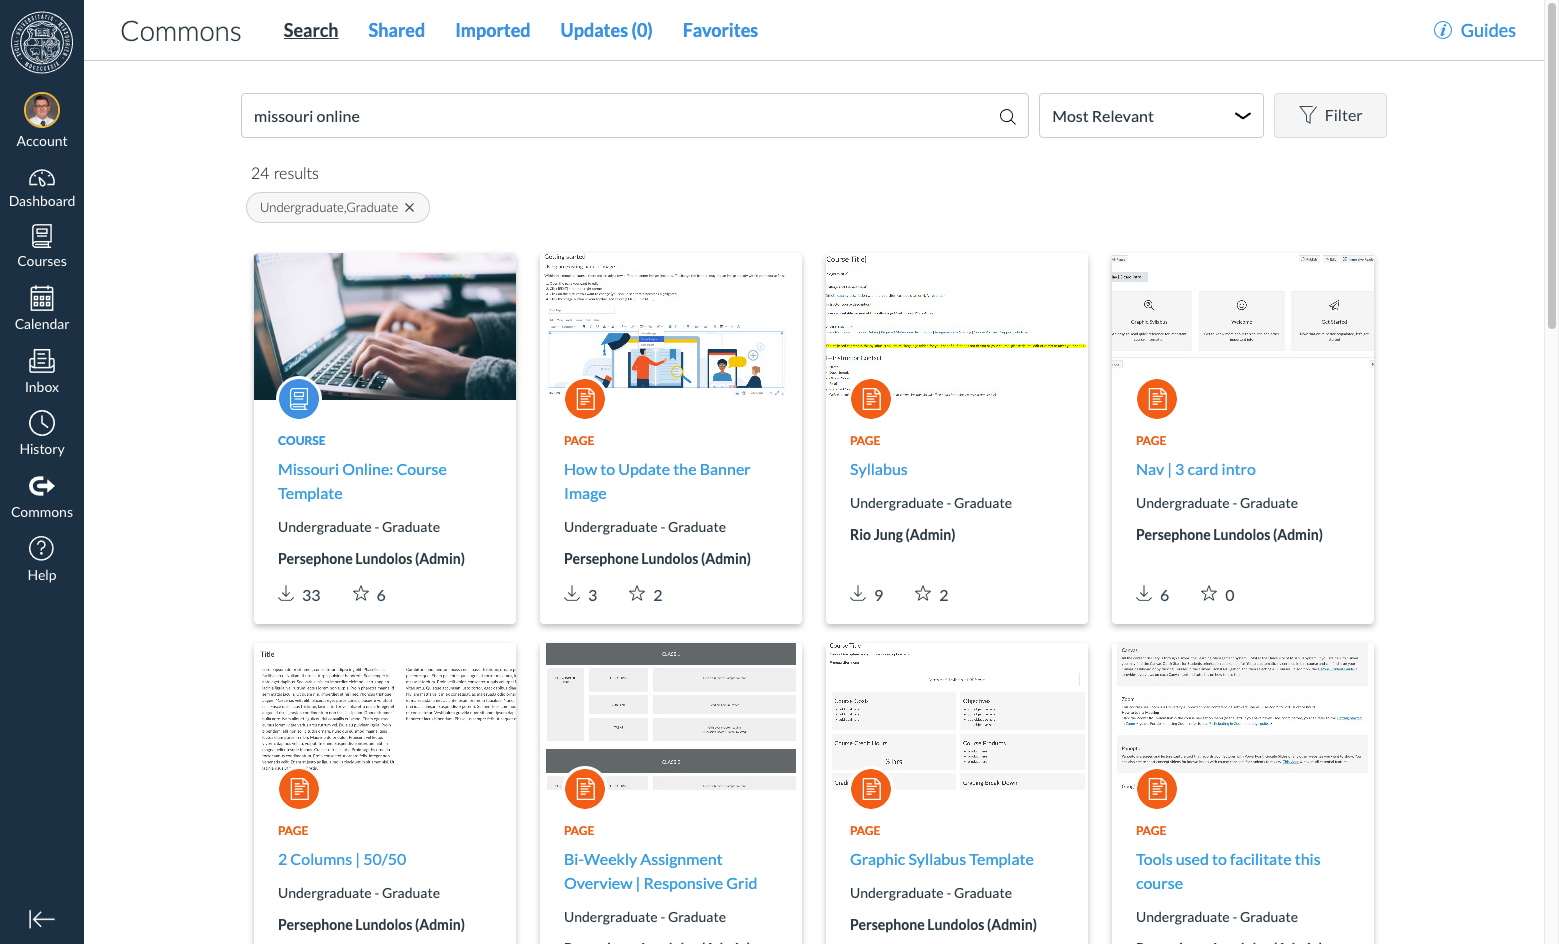The width and height of the screenshot is (1559, 944).
Task: Switch to the Shared tab
Action: (x=396, y=31)
